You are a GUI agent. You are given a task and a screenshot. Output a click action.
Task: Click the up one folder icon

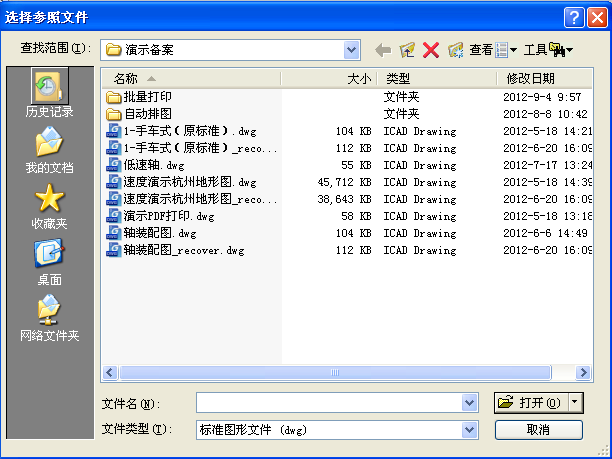407,49
